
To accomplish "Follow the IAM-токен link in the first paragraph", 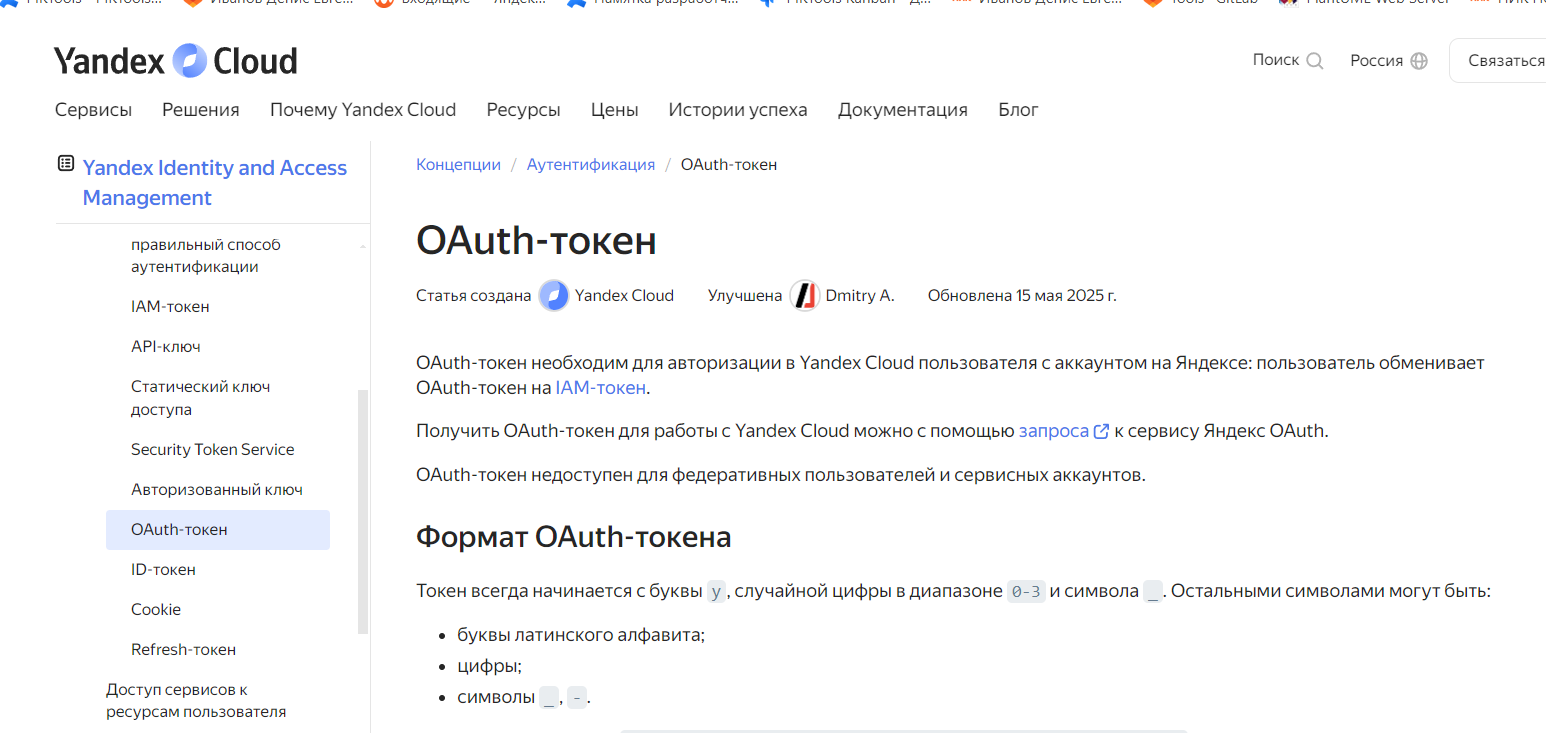I will pyautogui.click(x=601, y=388).
